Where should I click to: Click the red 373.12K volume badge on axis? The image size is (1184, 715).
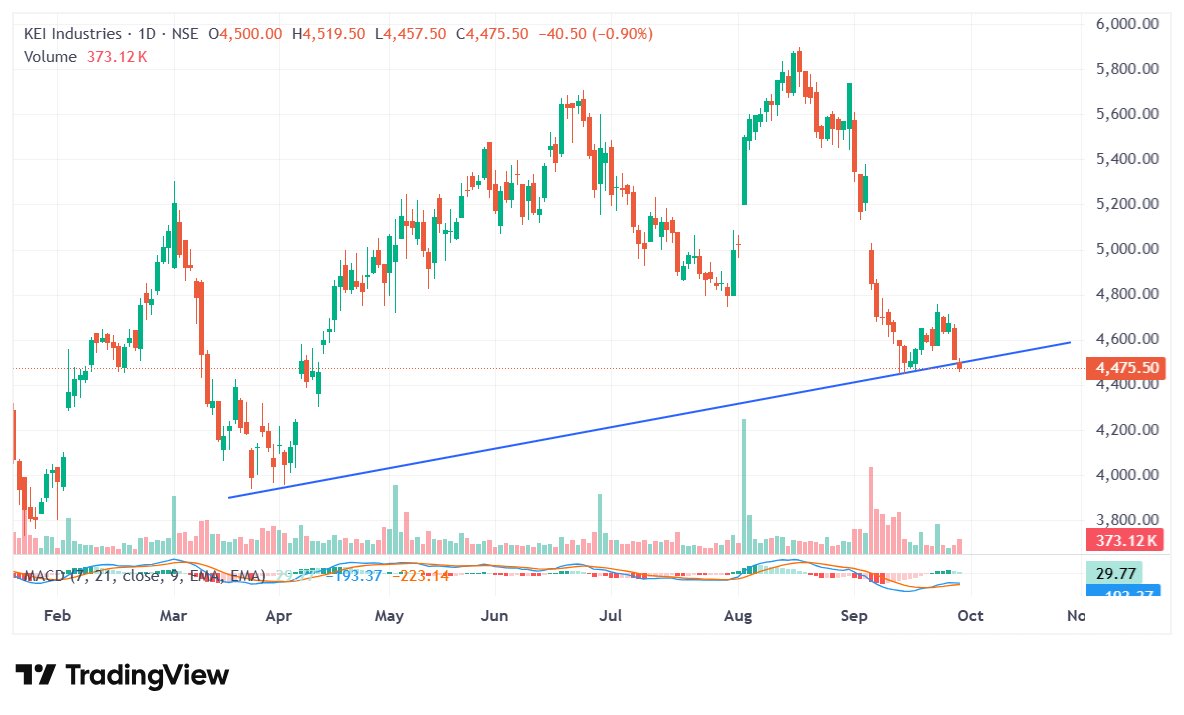coord(1124,541)
